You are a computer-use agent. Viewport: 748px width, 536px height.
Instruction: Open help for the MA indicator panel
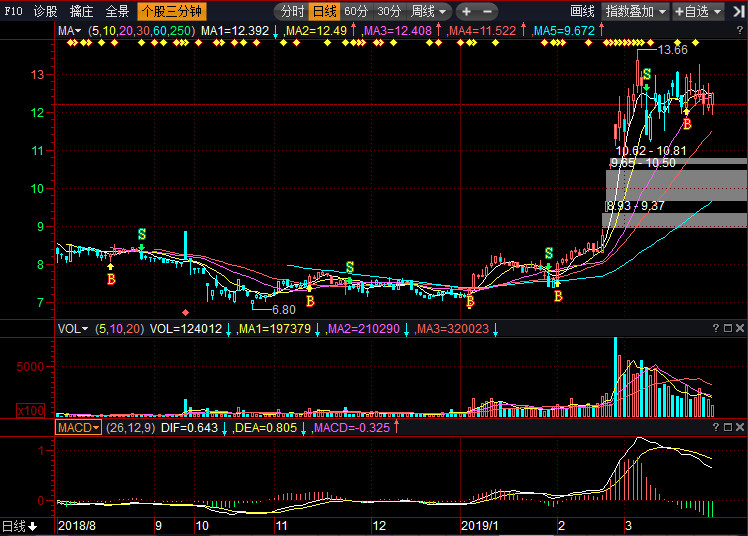point(740,31)
